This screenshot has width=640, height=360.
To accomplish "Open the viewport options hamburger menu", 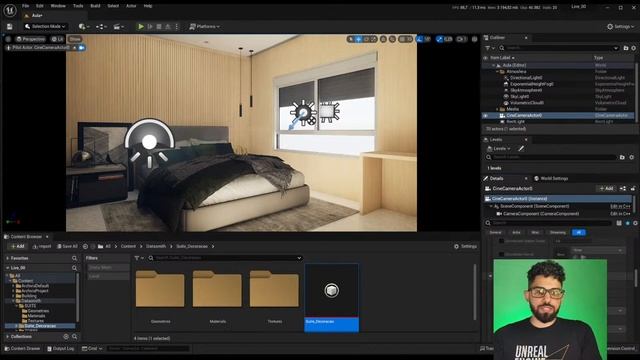I will (x=8, y=39).
